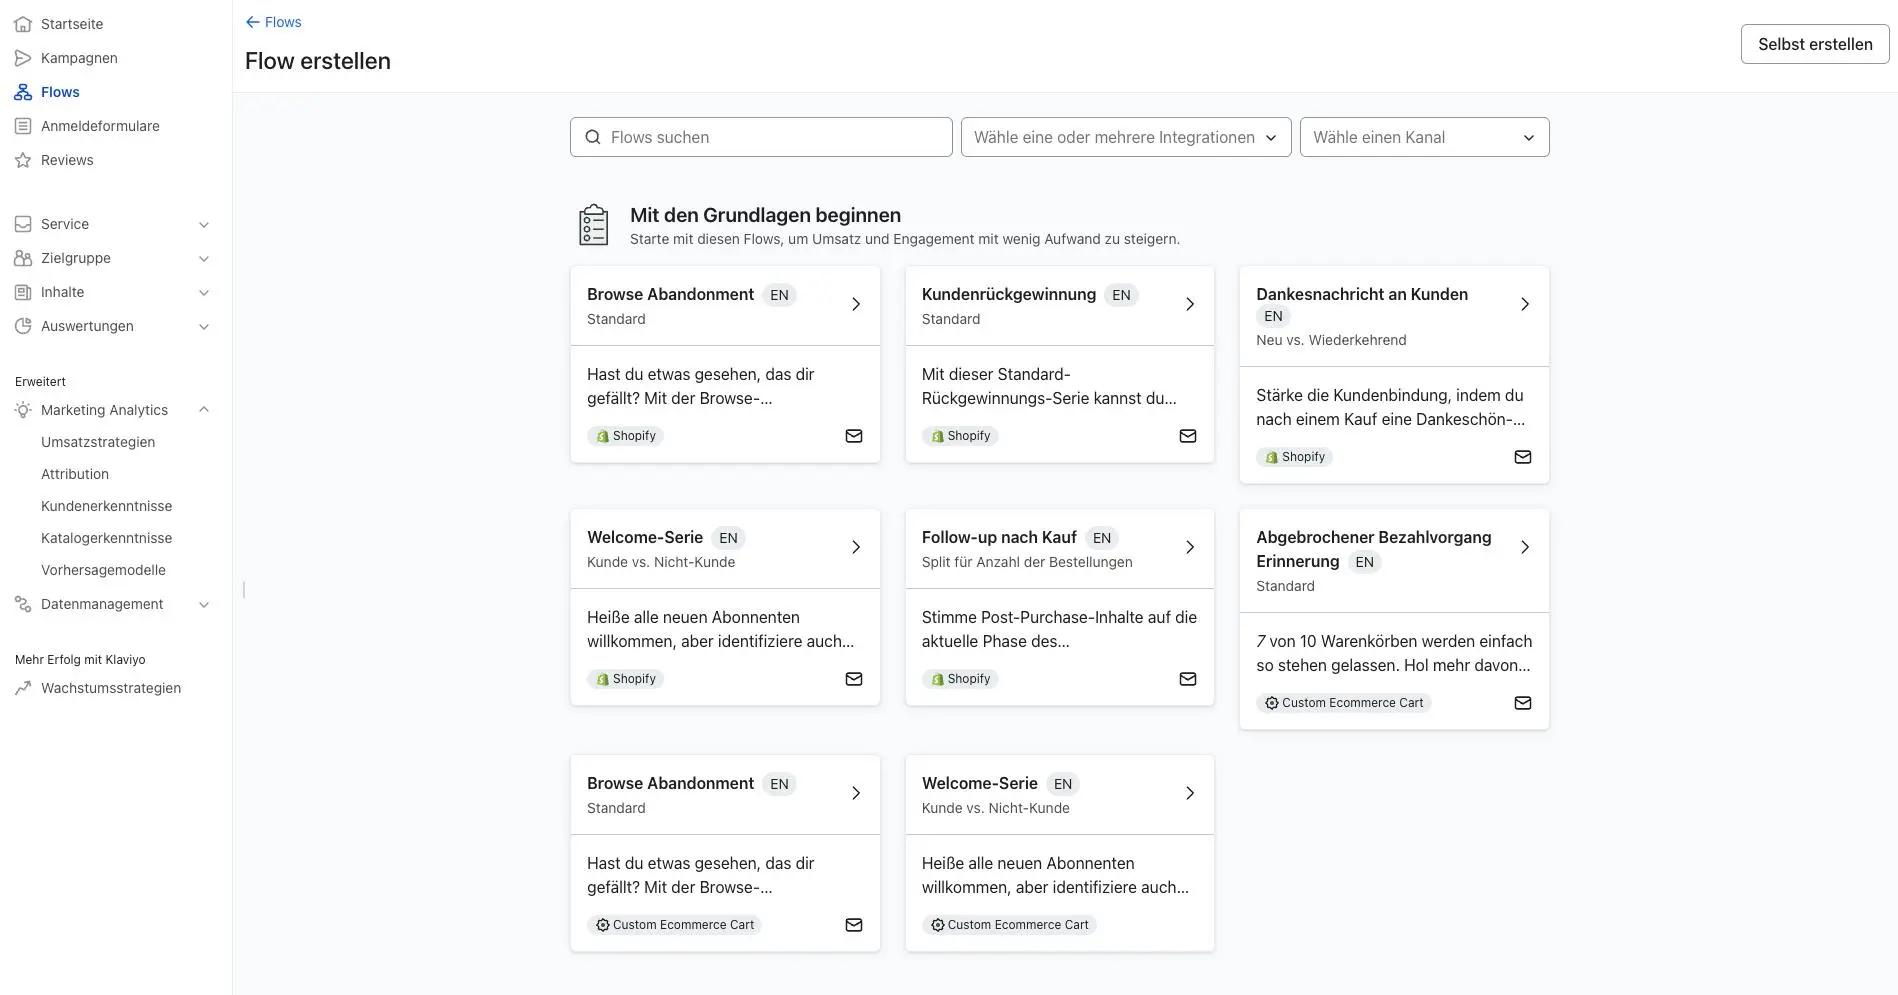Go to Umsatzstrategien in sidebar
The height and width of the screenshot is (995, 1898).
click(98, 442)
